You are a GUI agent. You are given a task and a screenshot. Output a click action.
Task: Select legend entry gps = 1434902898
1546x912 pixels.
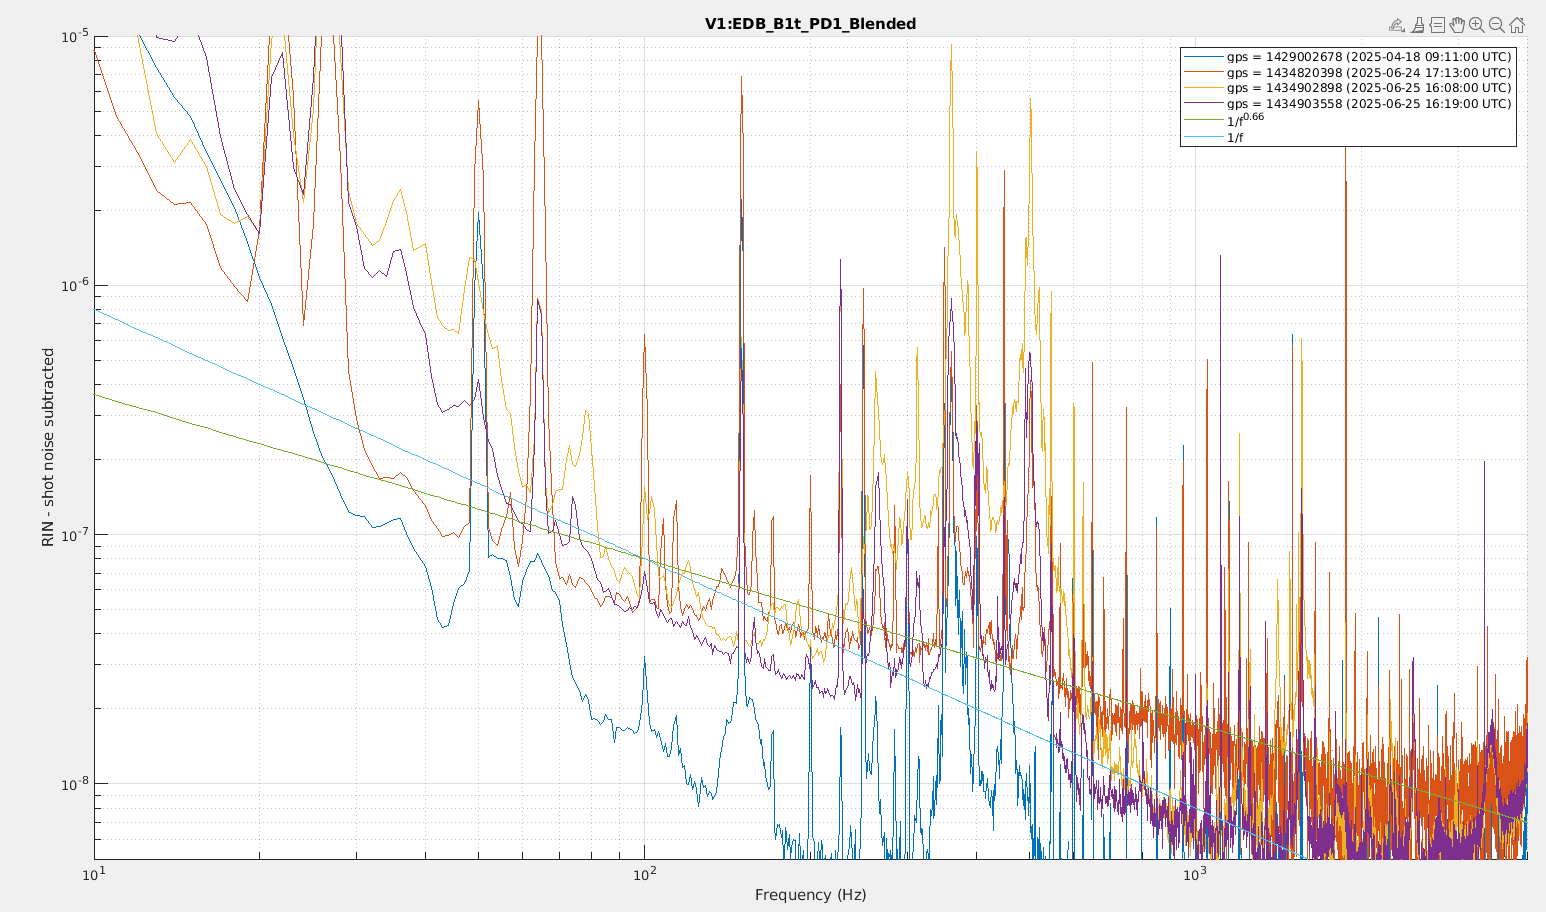tap(1348, 88)
